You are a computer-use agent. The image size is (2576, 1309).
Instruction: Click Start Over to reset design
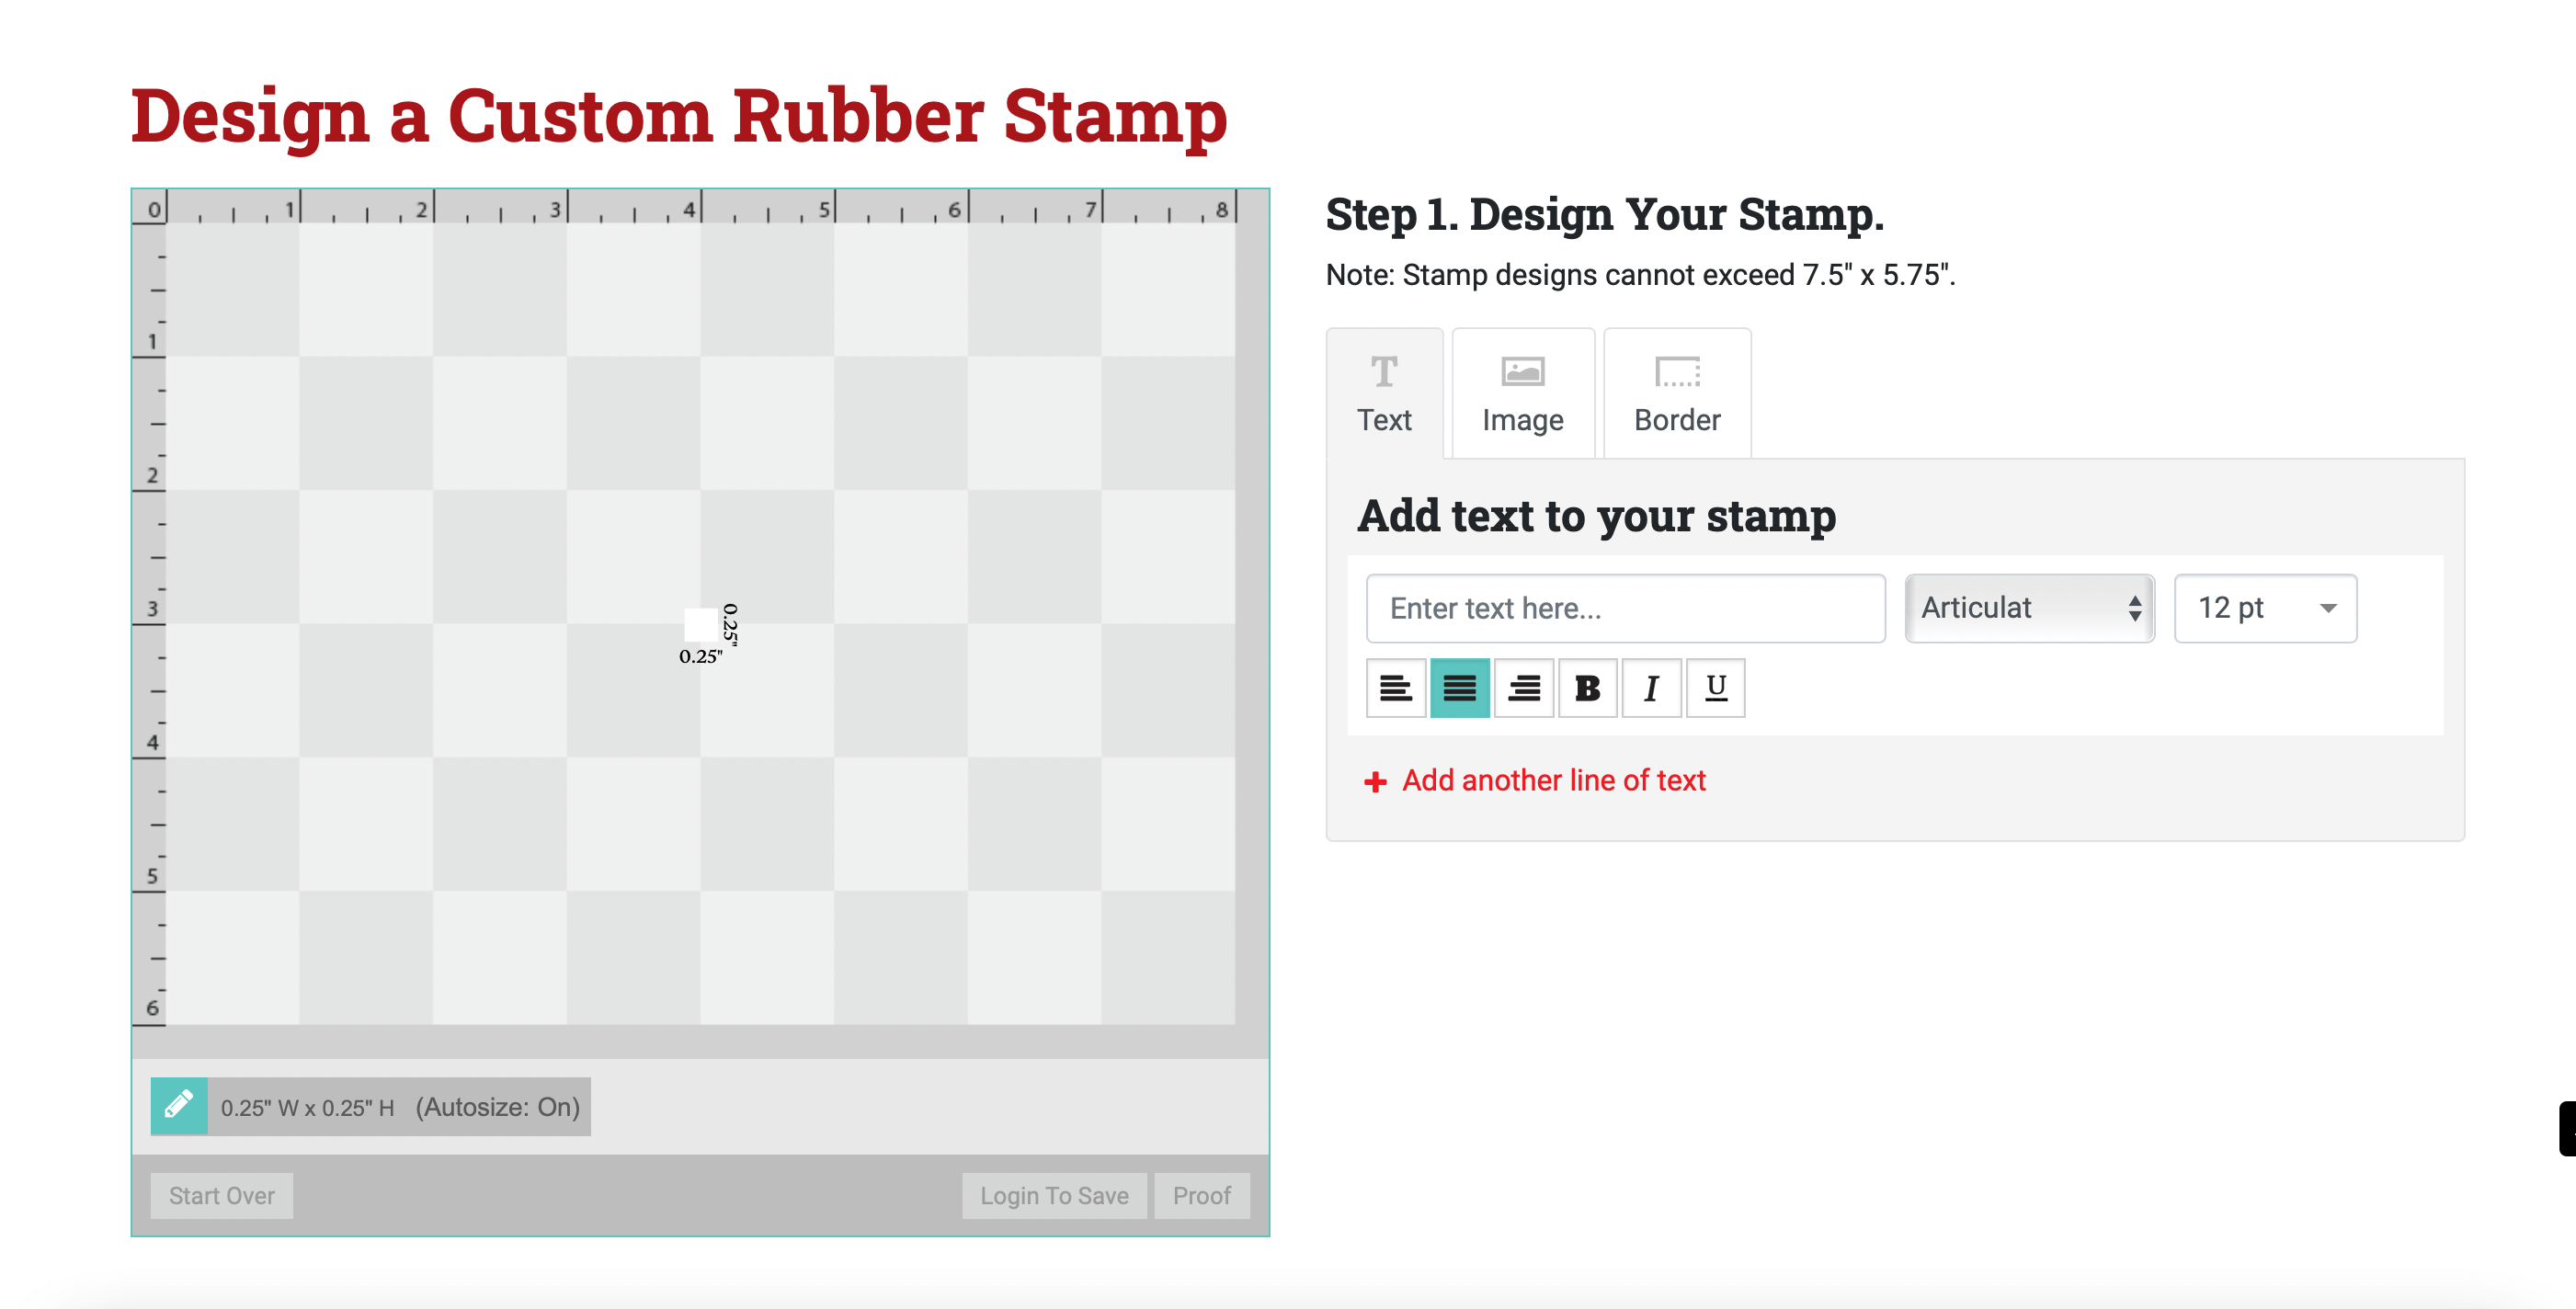(223, 1195)
